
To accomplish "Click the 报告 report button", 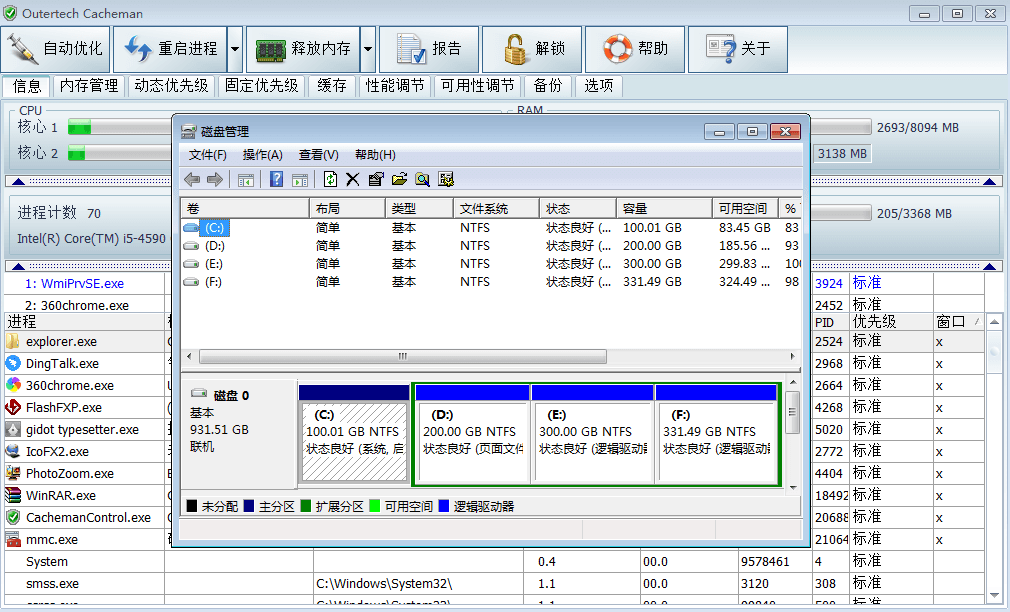I will tap(428, 49).
